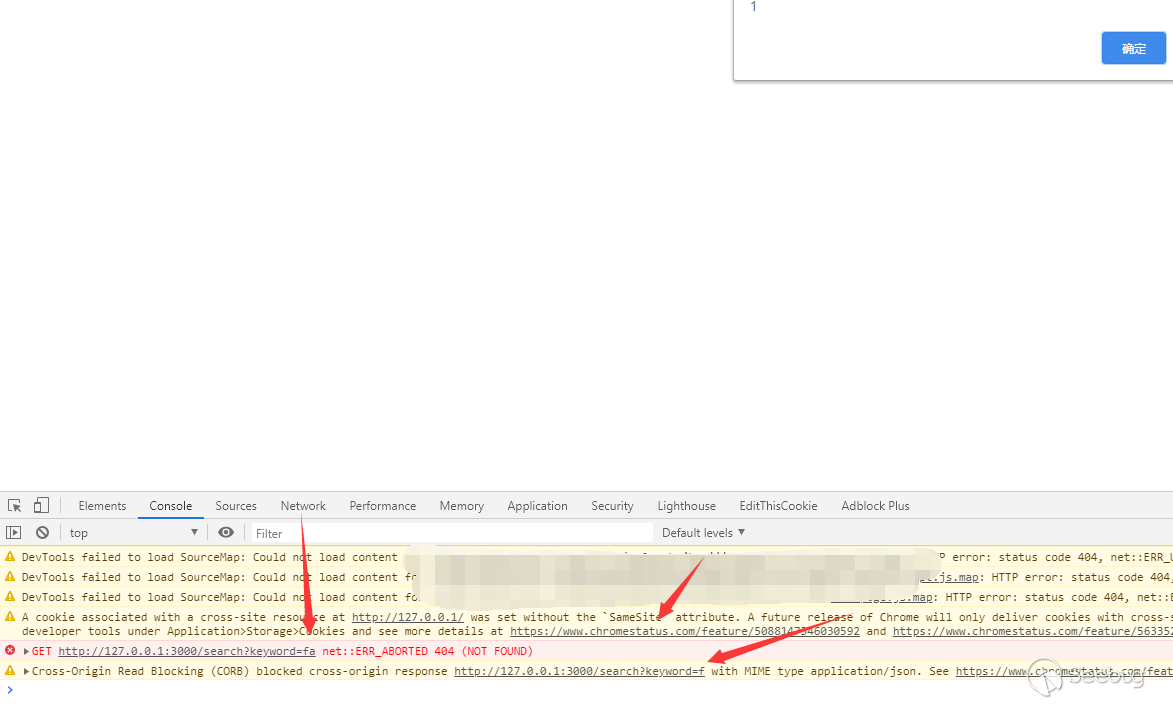Image resolution: width=1173 pixels, height=704 pixels.
Task: Create a live expression with the eye icon
Action: coord(226,532)
